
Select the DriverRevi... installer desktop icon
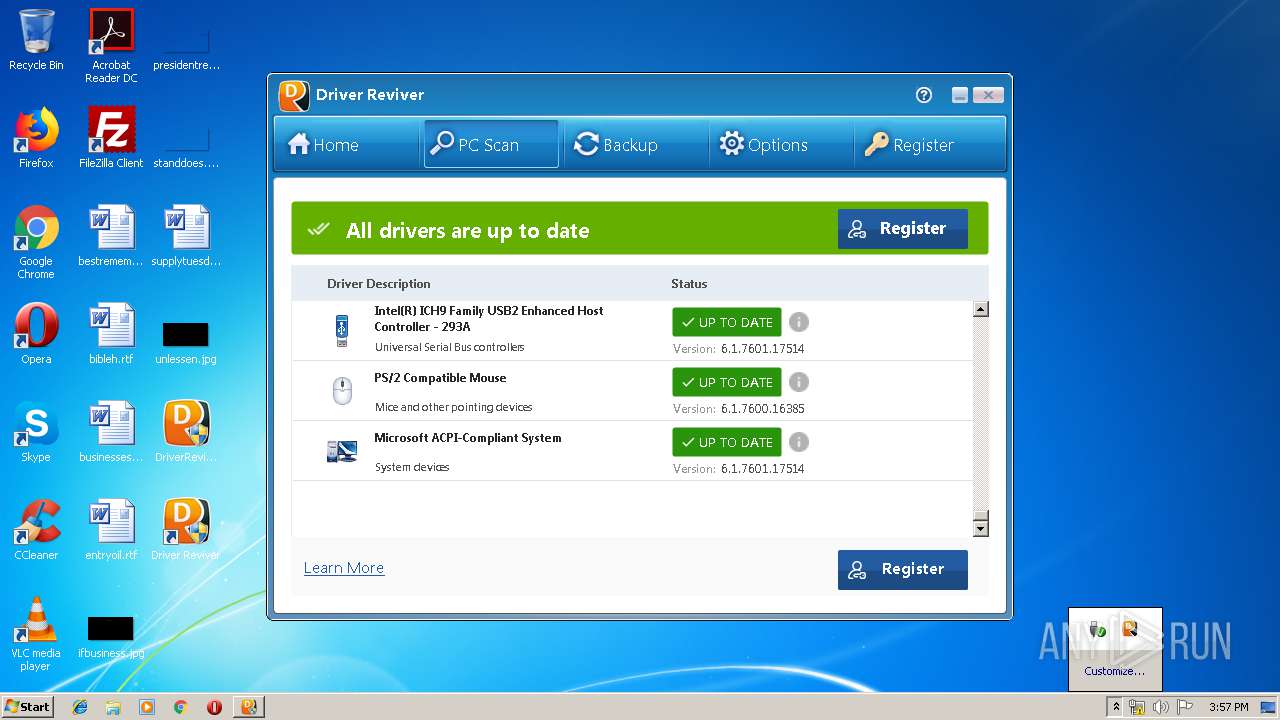[186, 432]
